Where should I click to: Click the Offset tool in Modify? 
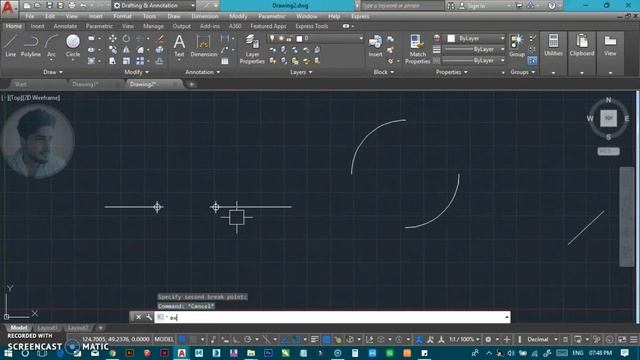pyautogui.click(x=160, y=61)
